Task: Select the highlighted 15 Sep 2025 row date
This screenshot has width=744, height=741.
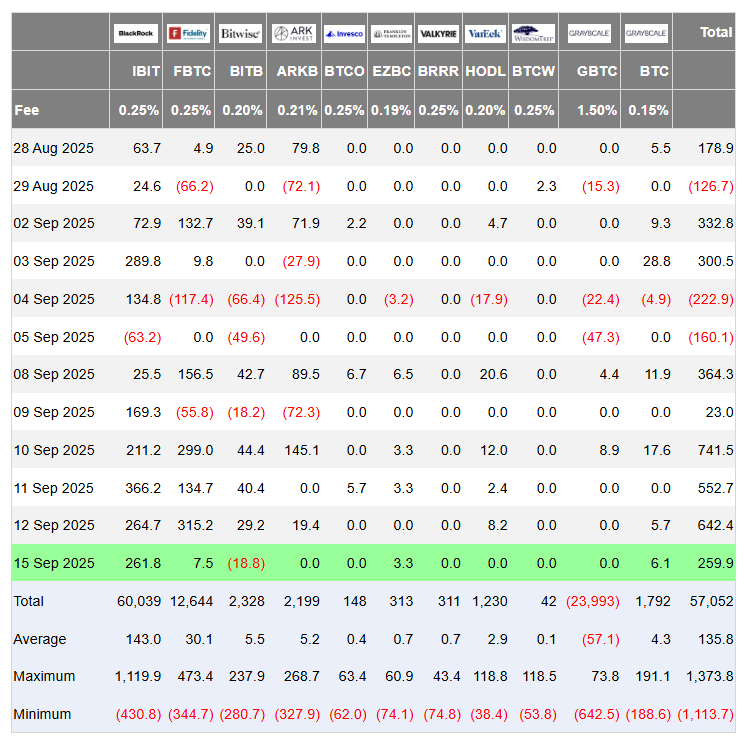Action: pos(54,563)
